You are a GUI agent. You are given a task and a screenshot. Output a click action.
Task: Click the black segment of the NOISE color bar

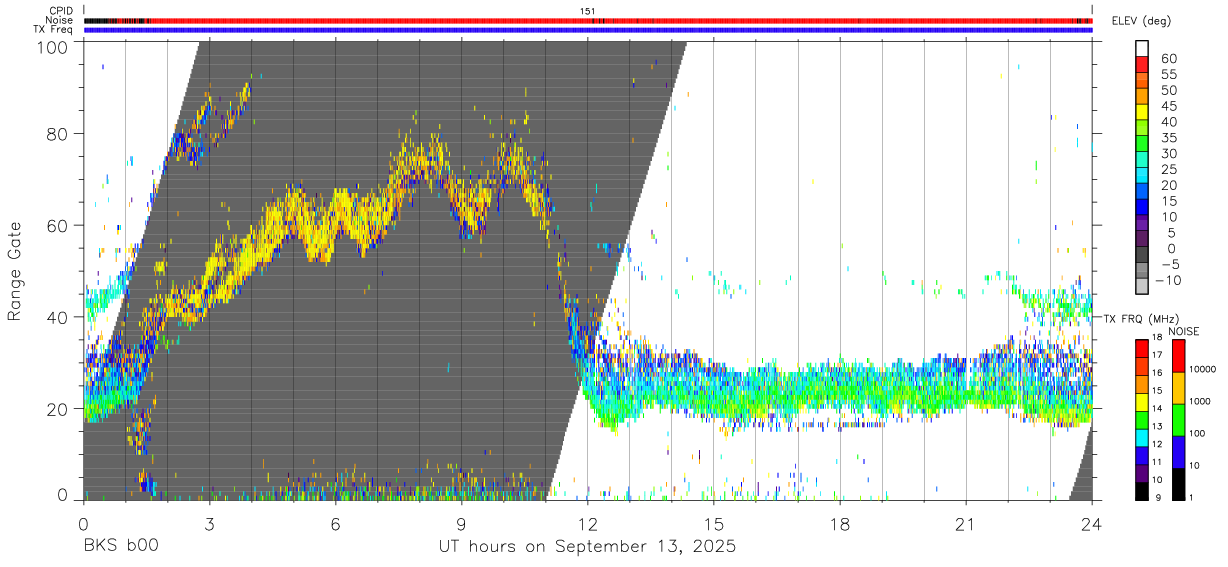point(1179,484)
